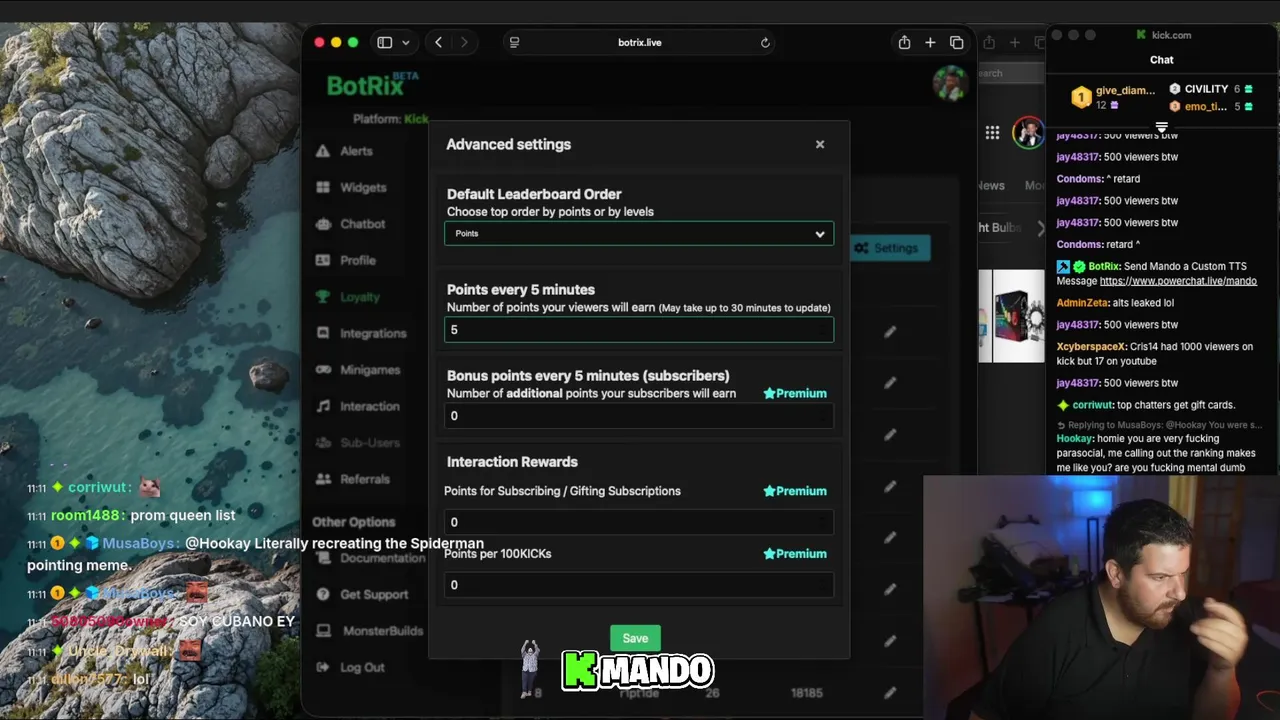Click the BotRix logo
This screenshot has height=720, width=1280.
click(x=372, y=85)
